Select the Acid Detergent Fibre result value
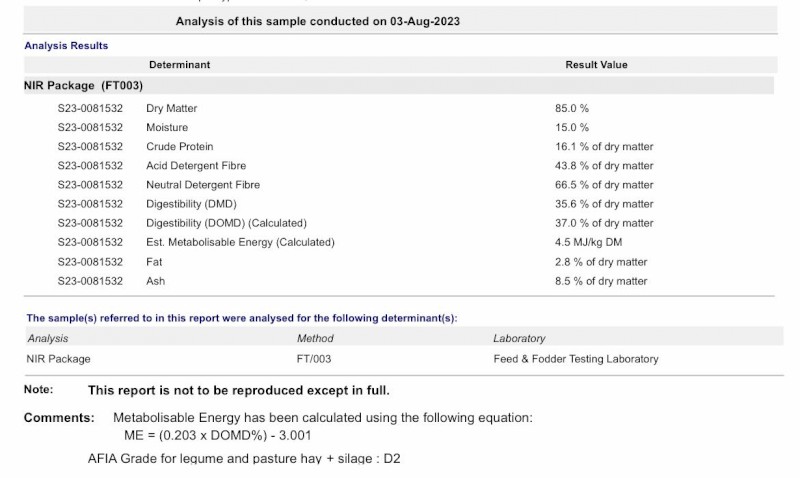The height and width of the screenshot is (478, 800). tap(604, 166)
